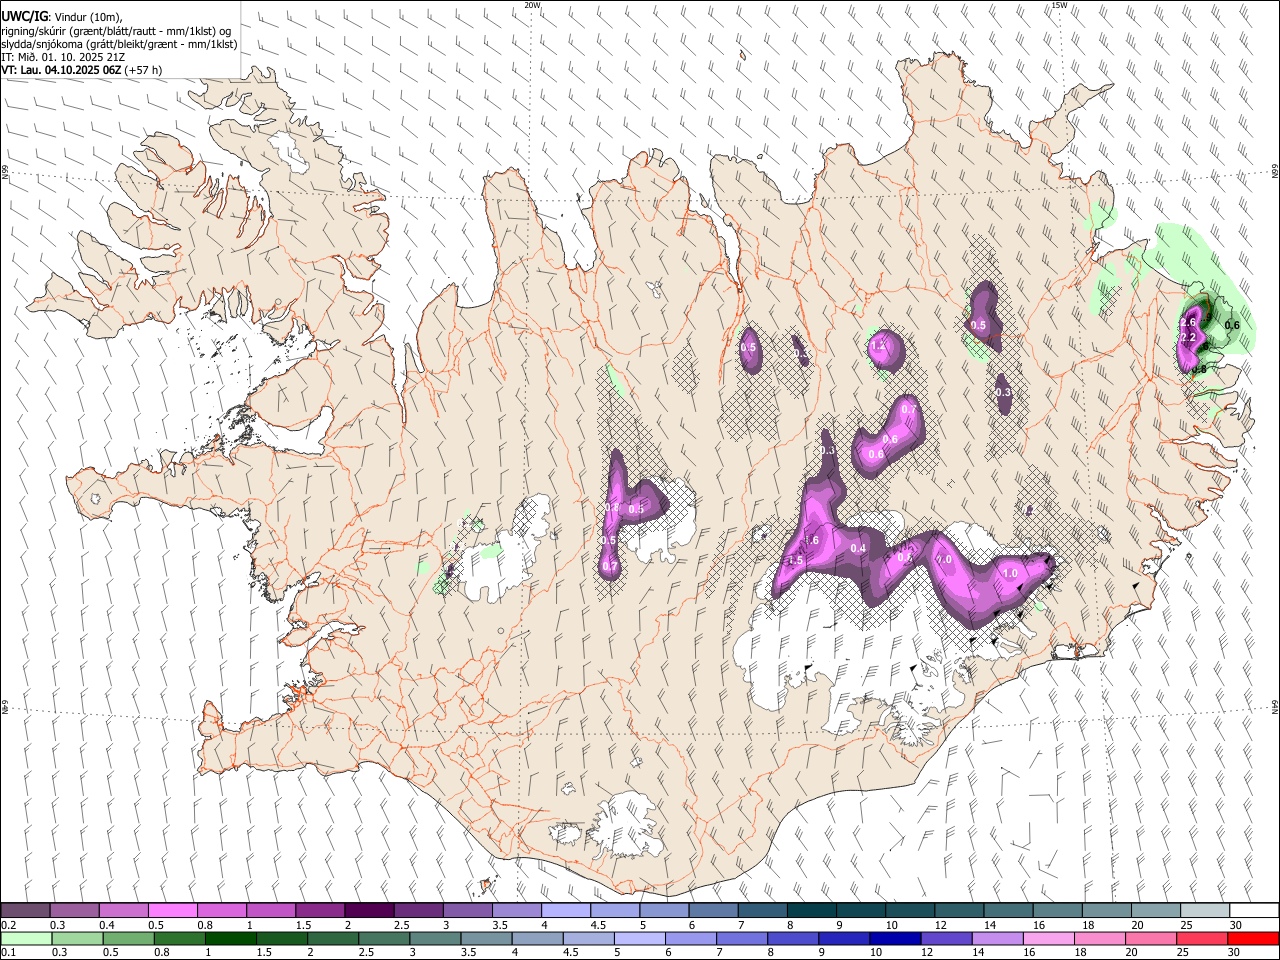Click the 'VT: Lau. 04.10.2025 06Z (+57 h)' line
Viewport: 1280px width, 960px height.
tap(82, 70)
